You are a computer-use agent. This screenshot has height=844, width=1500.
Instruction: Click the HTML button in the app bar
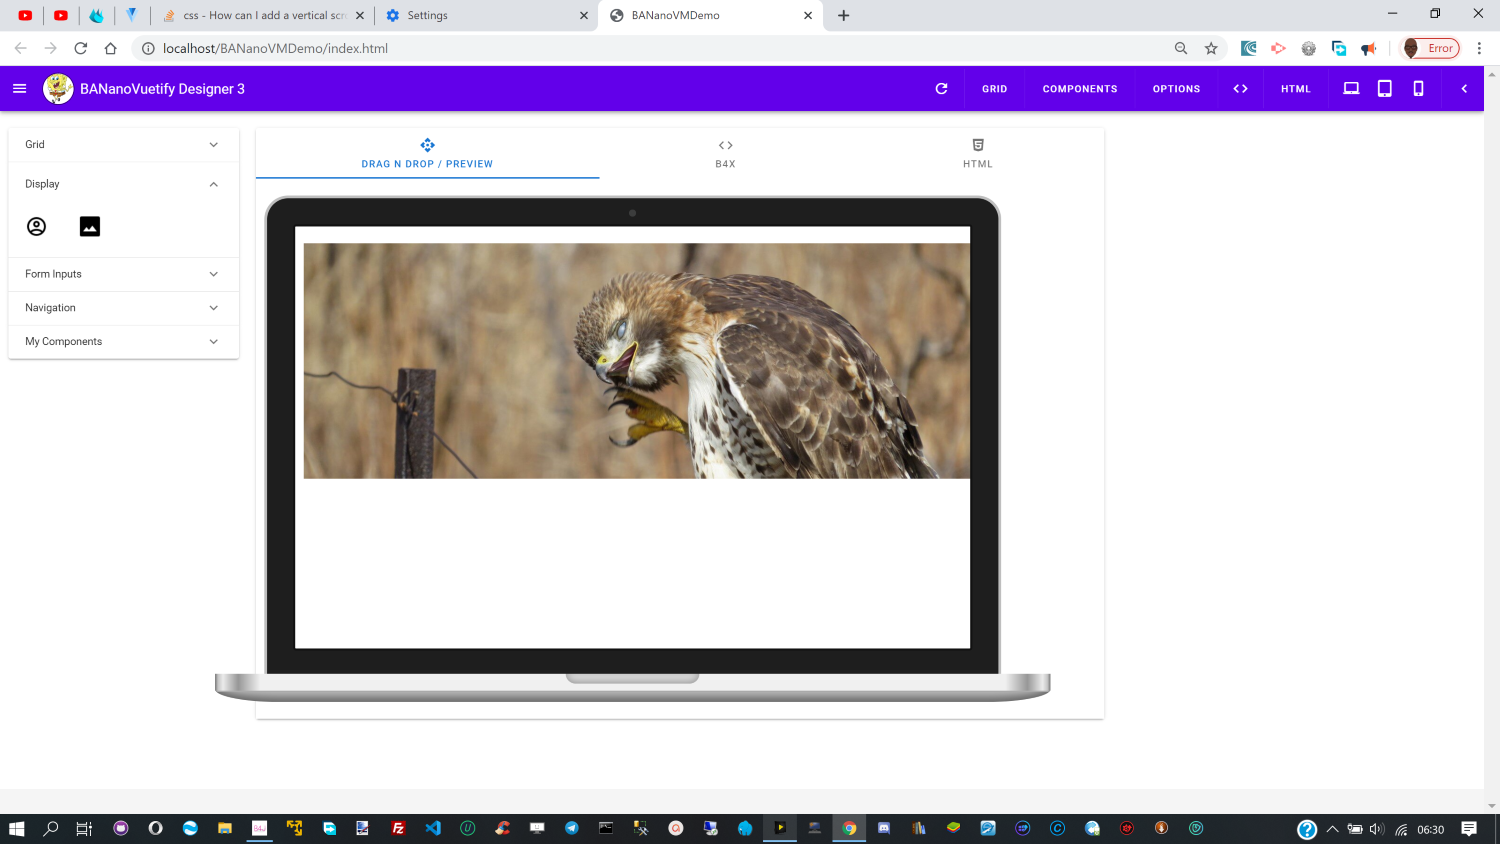(x=1295, y=89)
